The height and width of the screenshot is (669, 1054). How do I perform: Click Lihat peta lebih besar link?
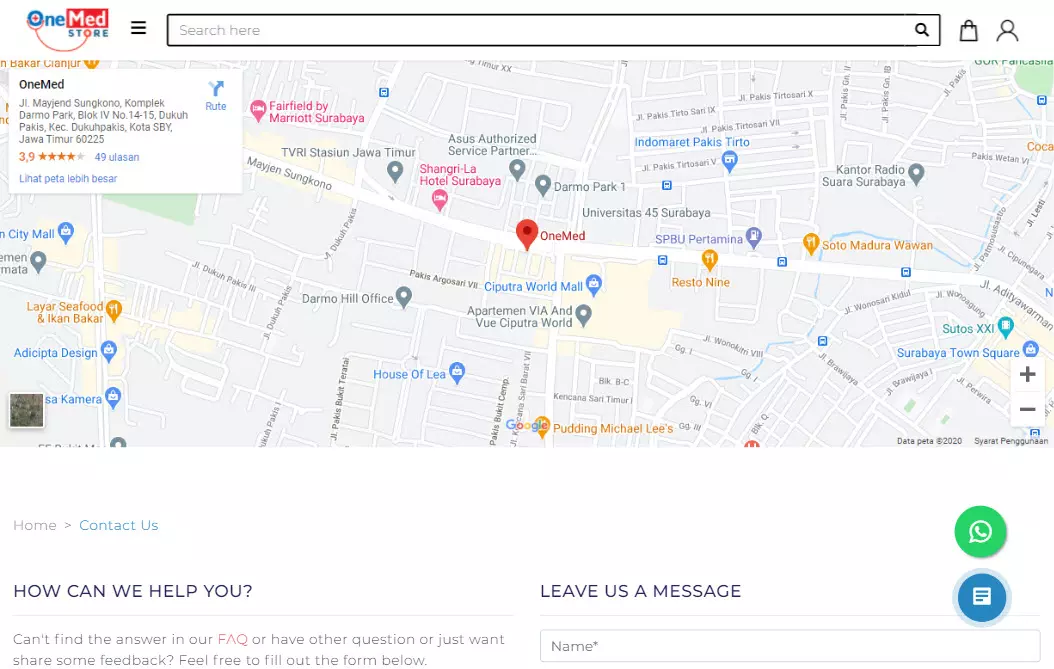(68, 179)
